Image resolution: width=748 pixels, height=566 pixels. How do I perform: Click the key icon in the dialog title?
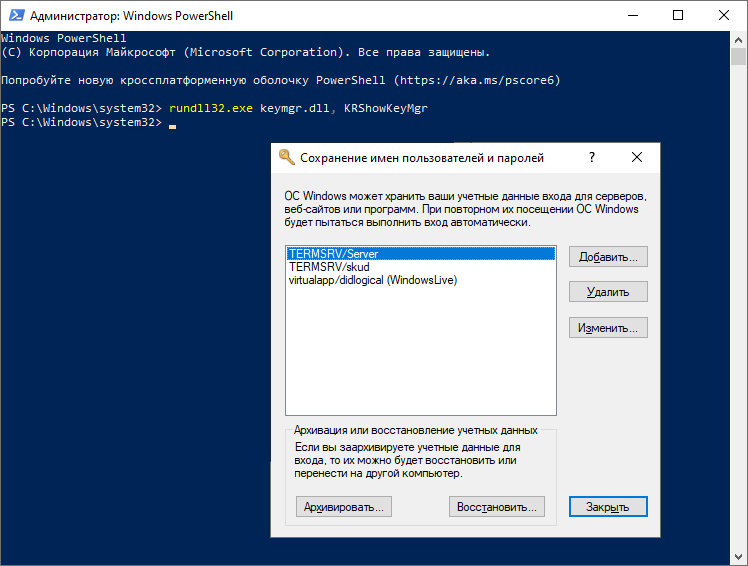286,157
